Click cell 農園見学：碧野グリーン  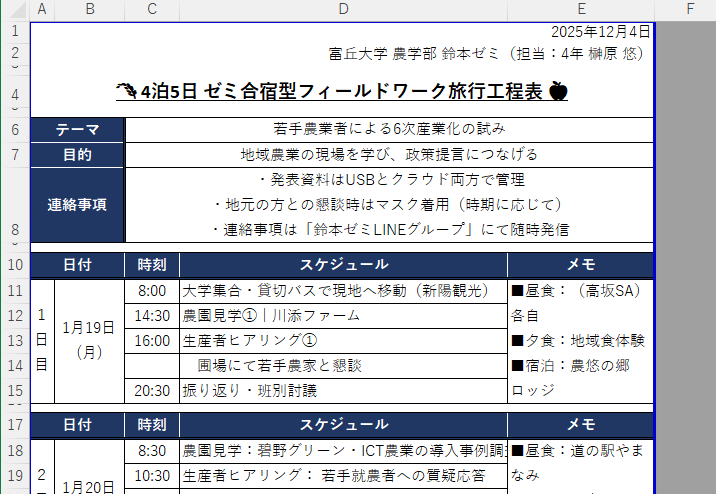point(343,451)
